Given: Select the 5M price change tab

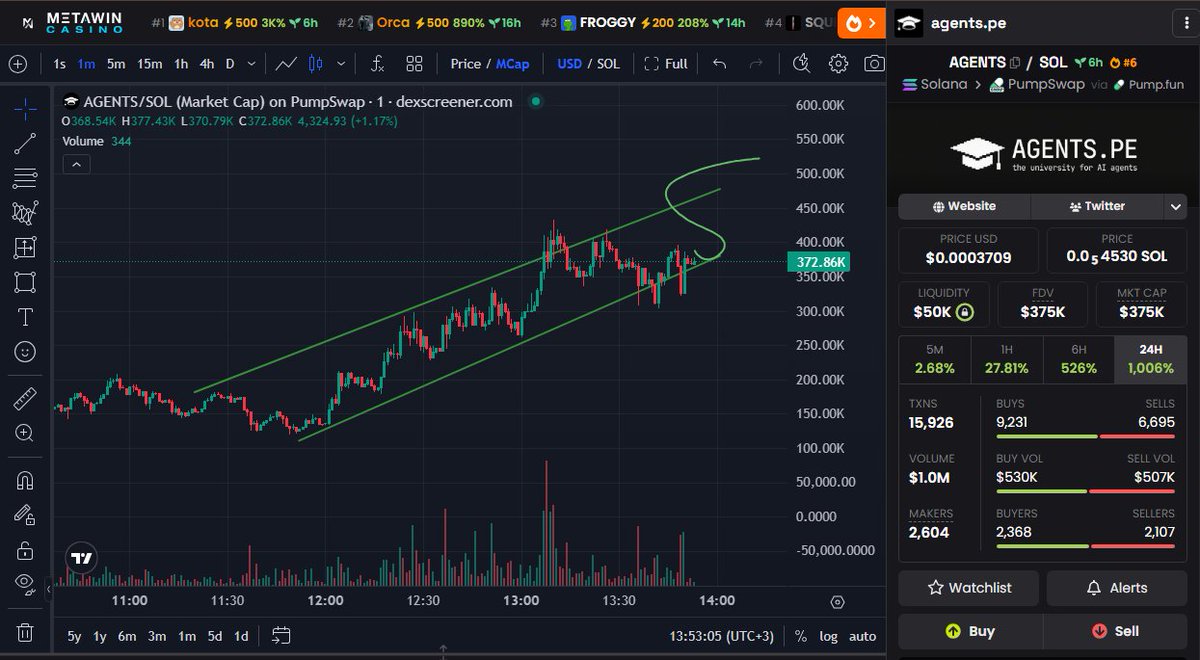Looking at the screenshot, I should [934, 360].
